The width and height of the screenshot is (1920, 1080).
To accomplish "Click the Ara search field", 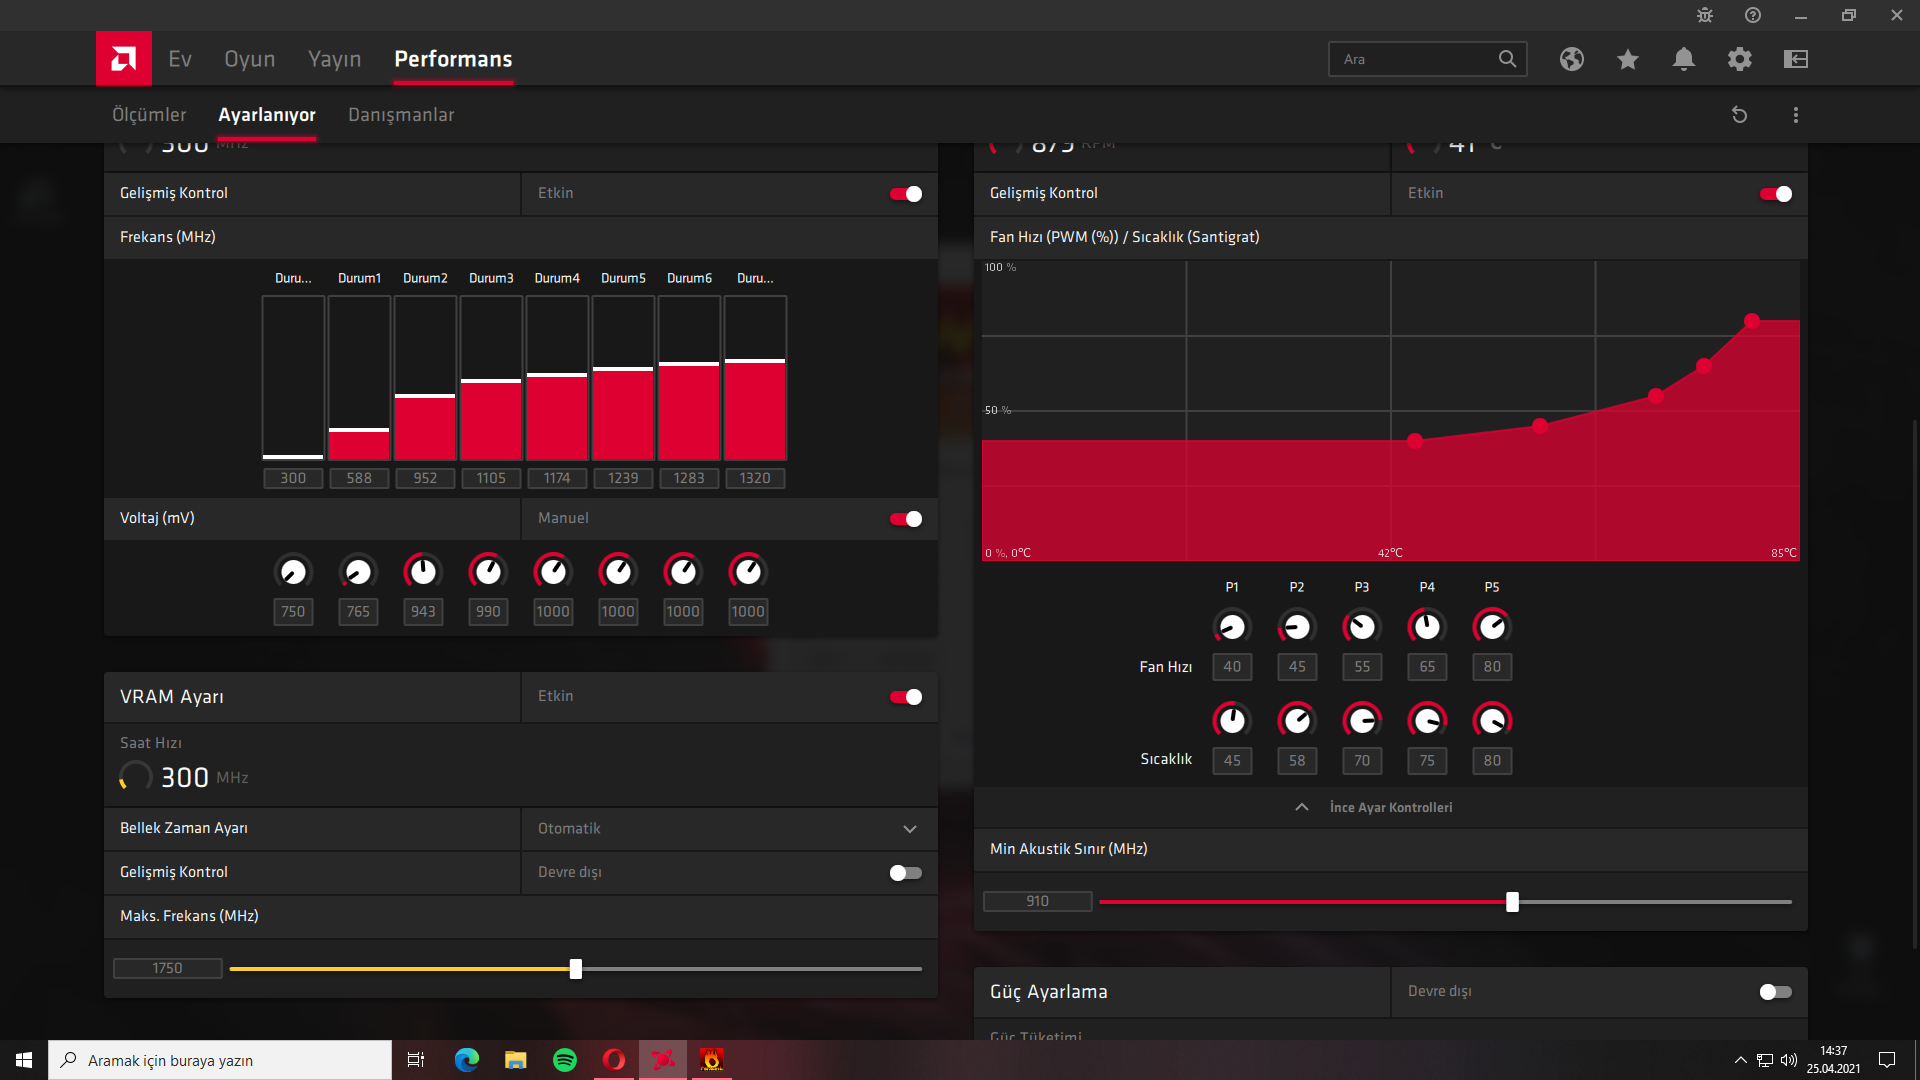I will point(1410,59).
